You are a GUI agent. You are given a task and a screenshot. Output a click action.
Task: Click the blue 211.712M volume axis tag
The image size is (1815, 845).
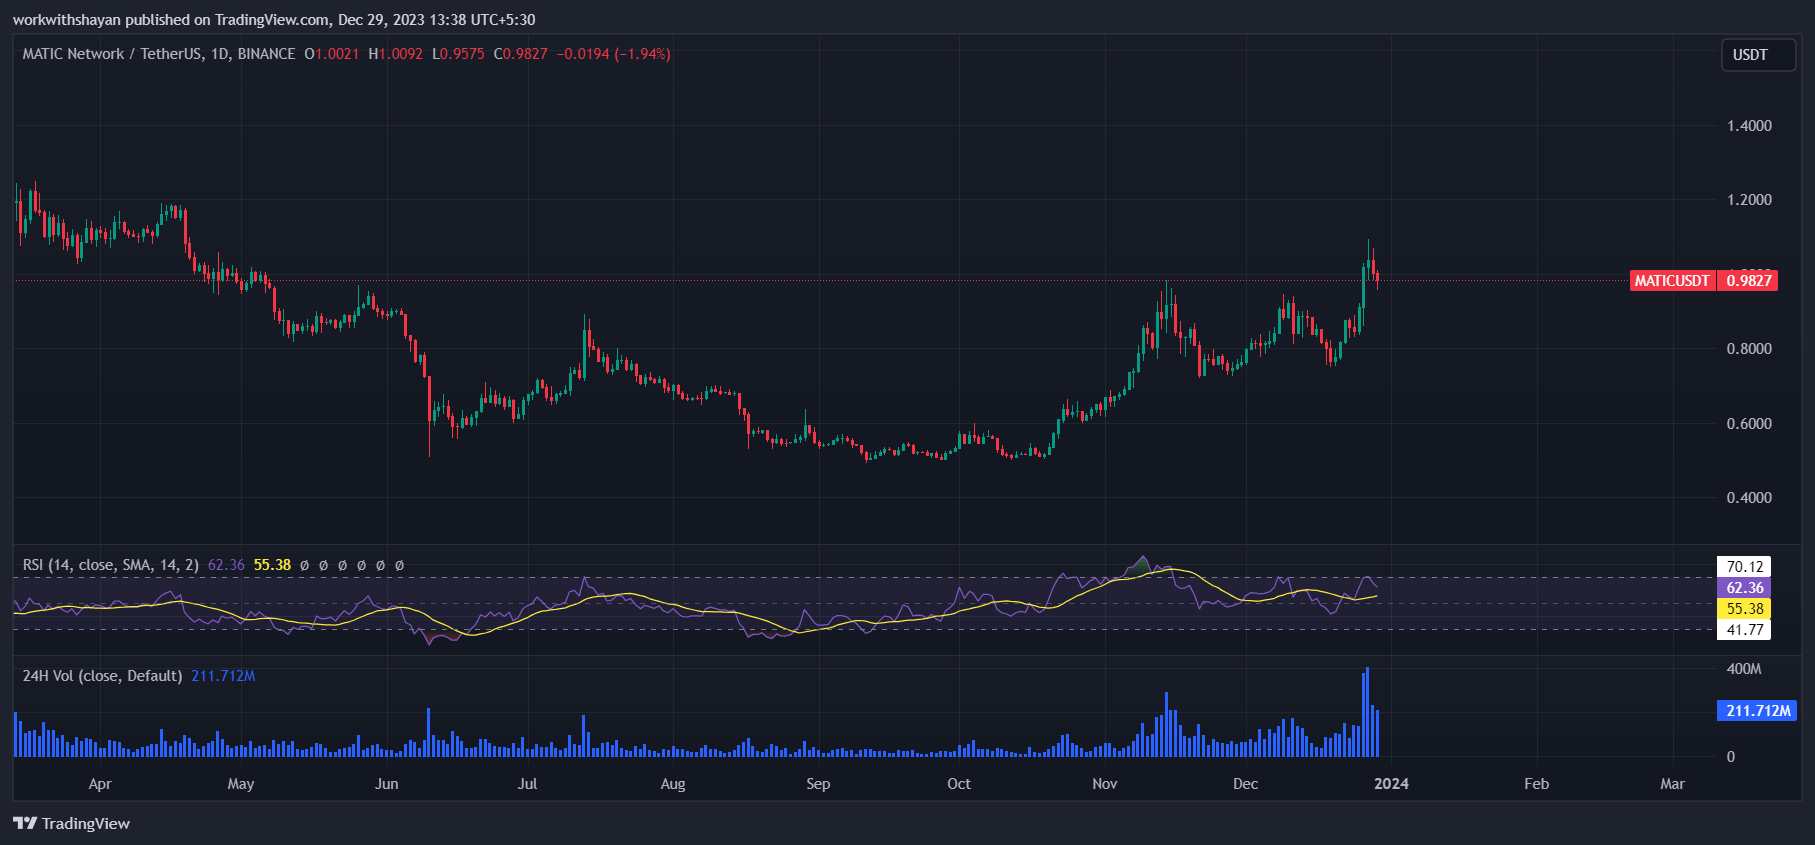[1757, 711]
